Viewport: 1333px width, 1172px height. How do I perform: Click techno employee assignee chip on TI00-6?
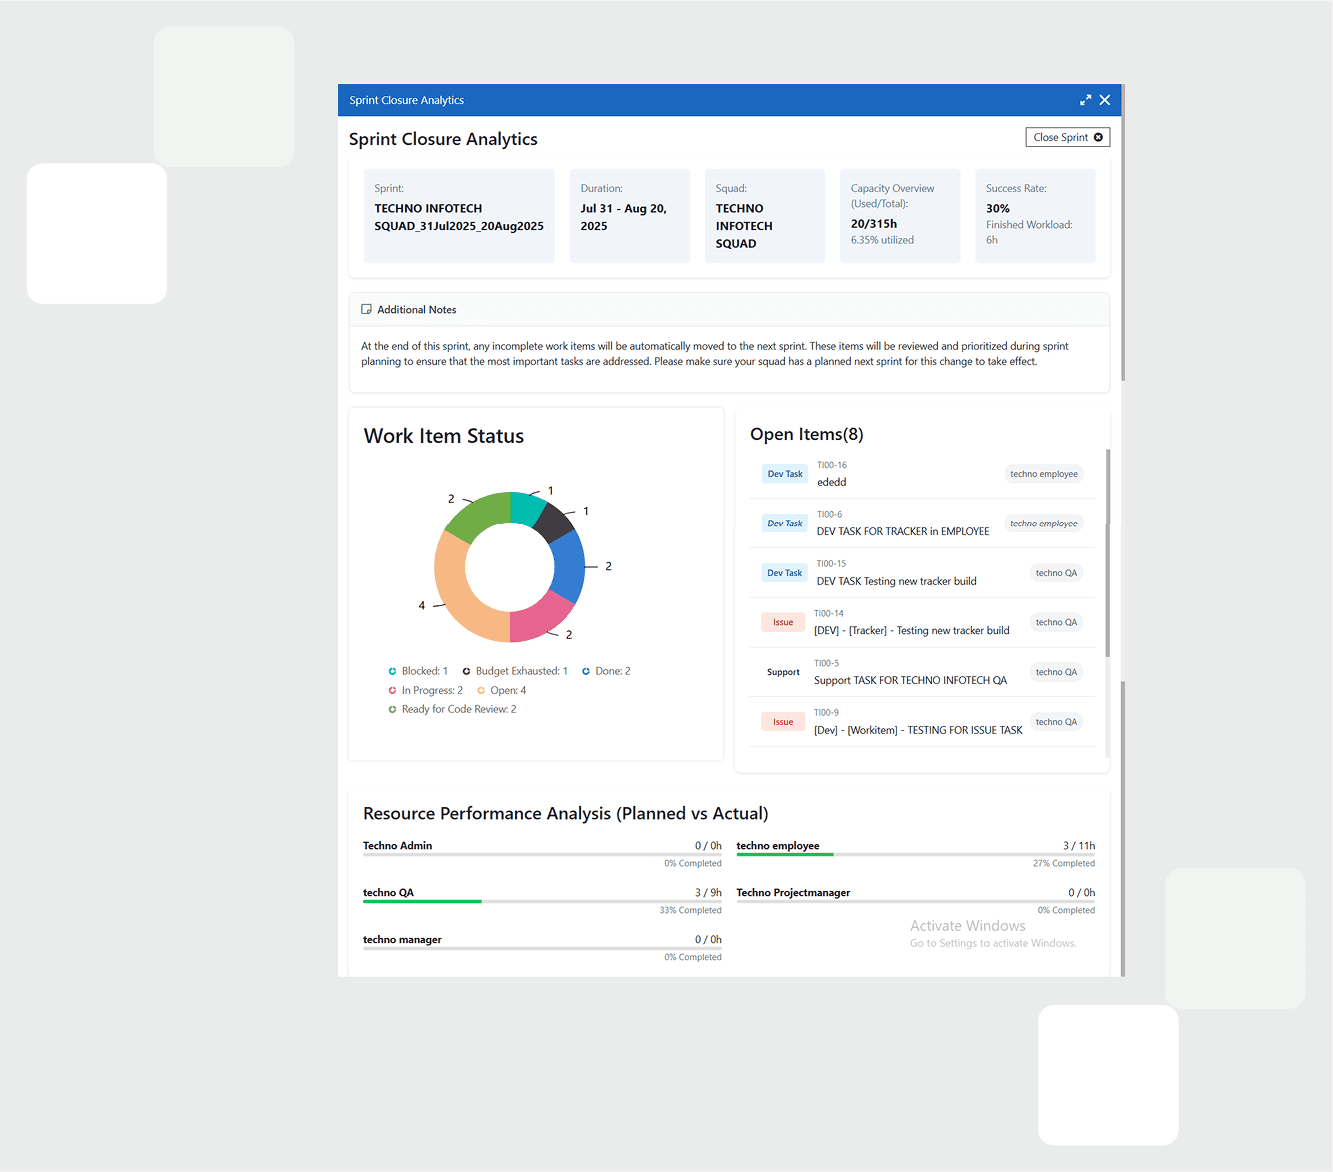[x=1044, y=523]
